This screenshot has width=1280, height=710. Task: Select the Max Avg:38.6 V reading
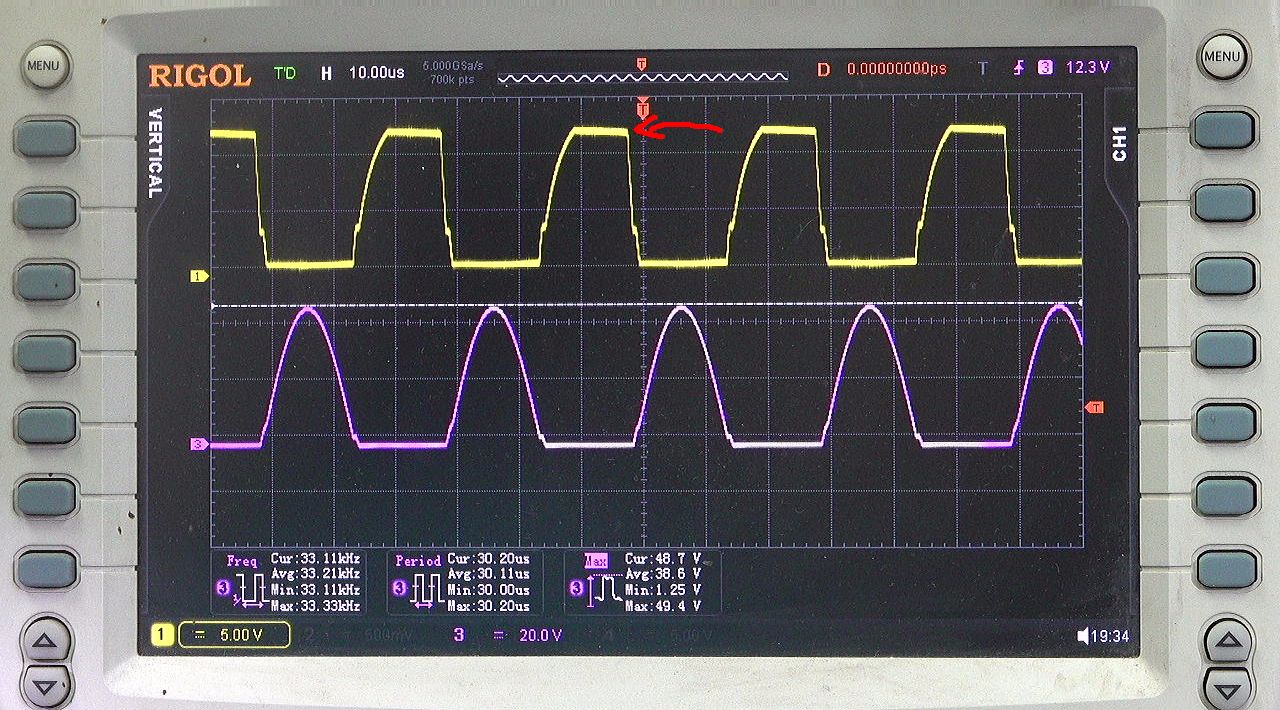point(663,574)
